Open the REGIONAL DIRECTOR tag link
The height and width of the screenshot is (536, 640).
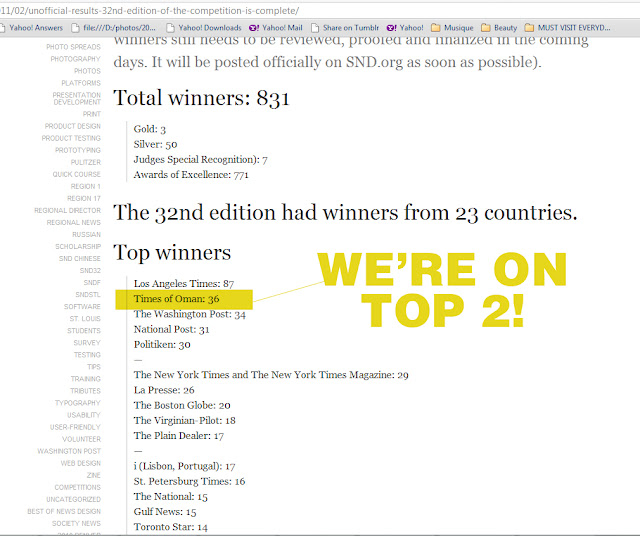(x=68, y=210)
